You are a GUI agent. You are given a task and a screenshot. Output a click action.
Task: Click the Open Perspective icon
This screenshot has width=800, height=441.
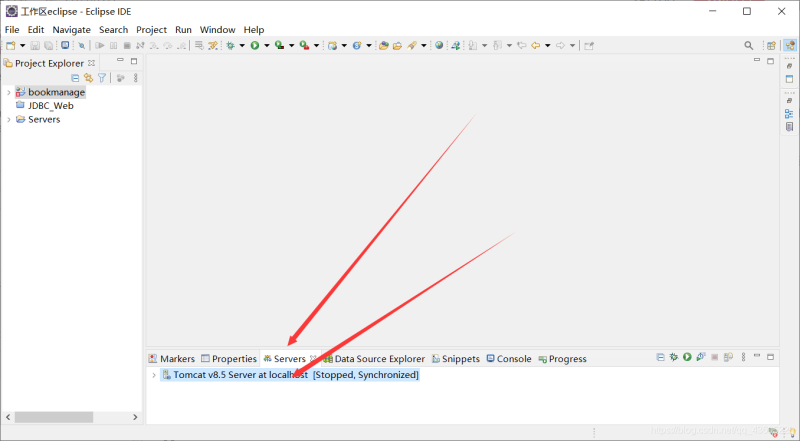coord(771,45)
